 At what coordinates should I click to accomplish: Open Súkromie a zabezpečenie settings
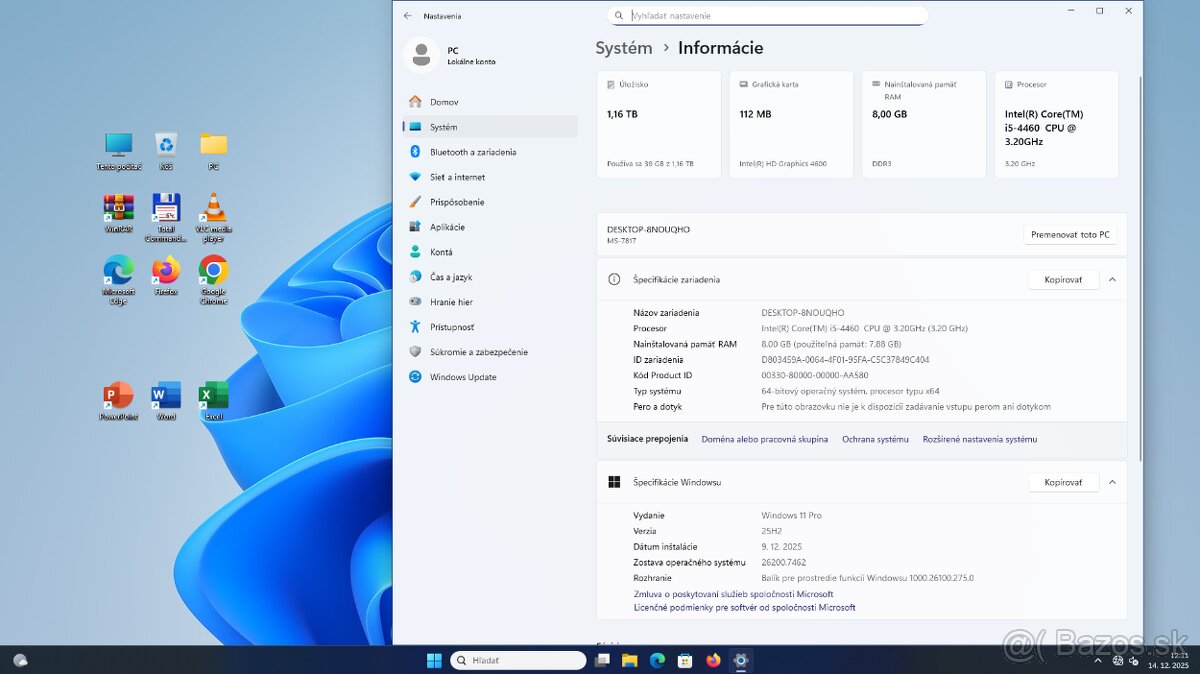(477, 352)
